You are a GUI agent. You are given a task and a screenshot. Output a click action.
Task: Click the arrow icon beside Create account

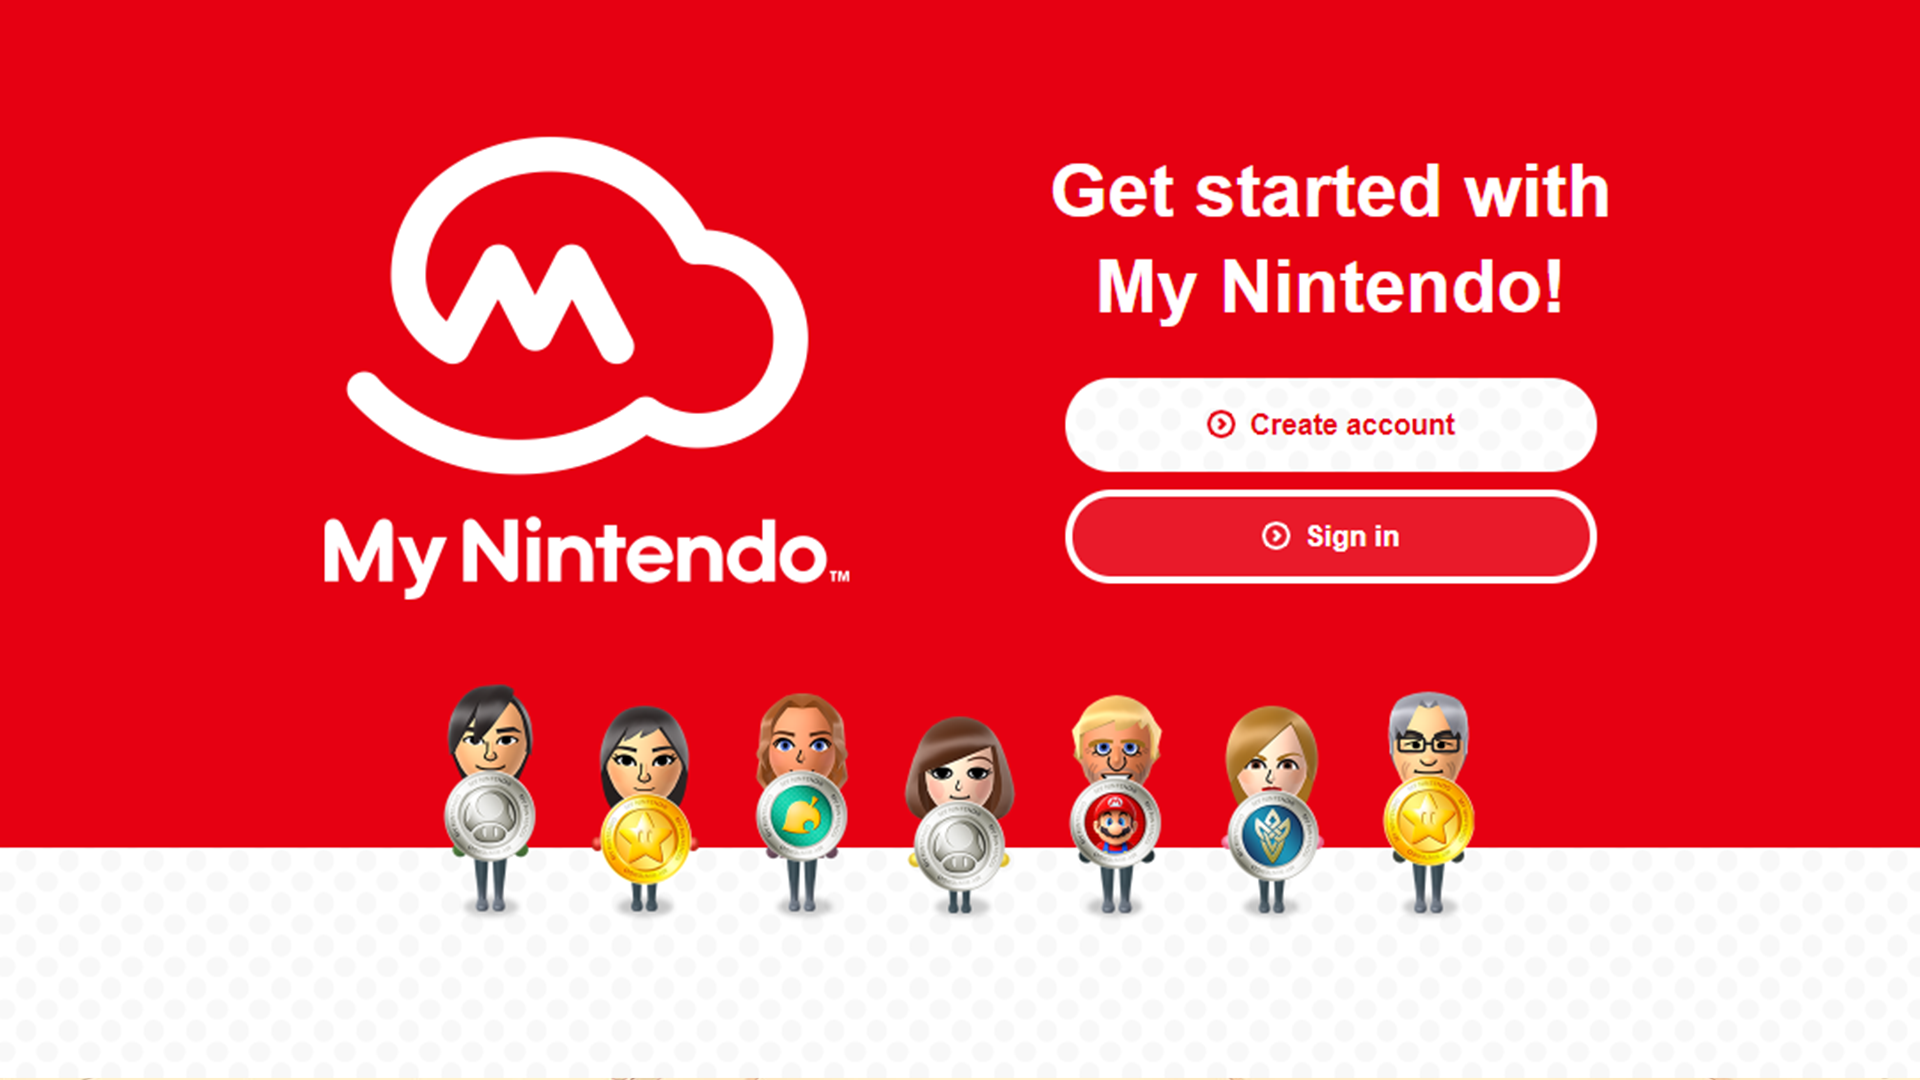tap(1221, 424)
